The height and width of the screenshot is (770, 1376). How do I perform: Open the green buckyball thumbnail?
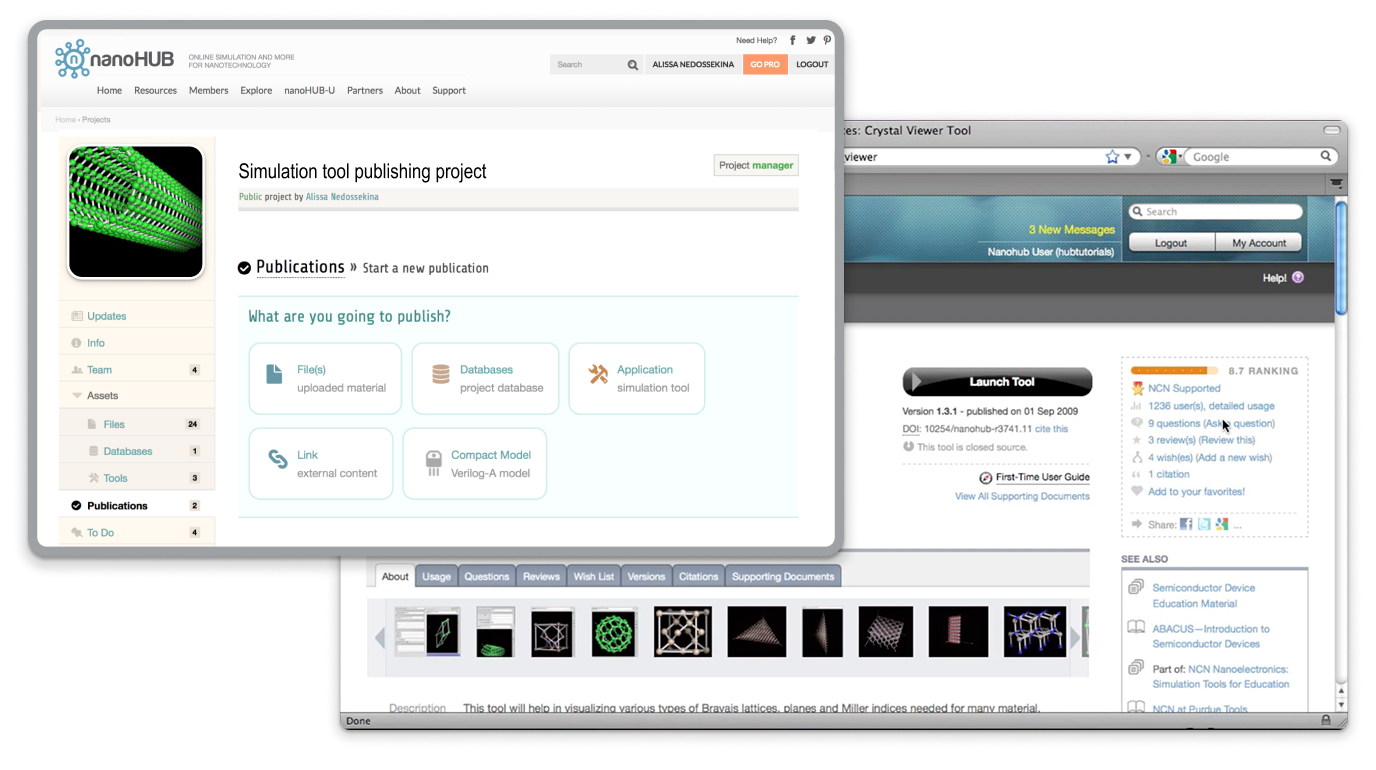click(x=613, y=631)
